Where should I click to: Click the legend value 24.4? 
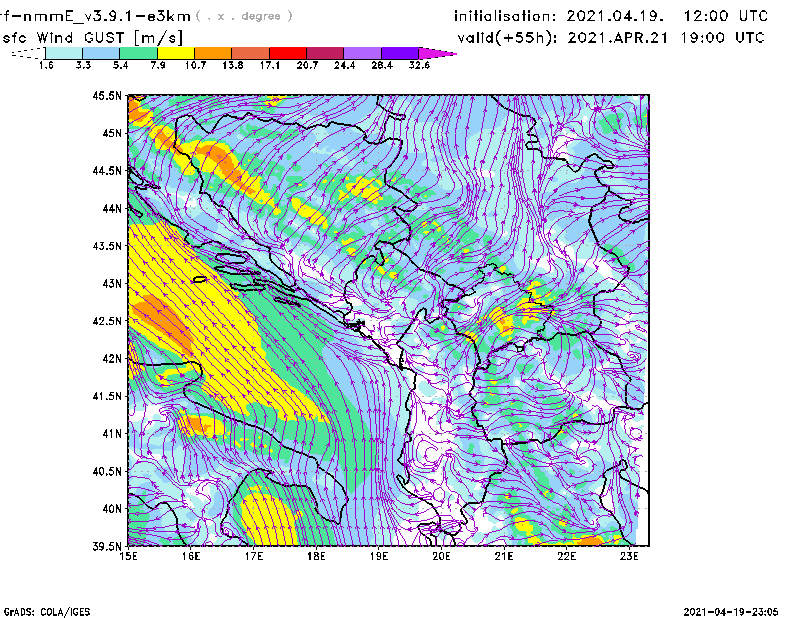pos(344,65)
